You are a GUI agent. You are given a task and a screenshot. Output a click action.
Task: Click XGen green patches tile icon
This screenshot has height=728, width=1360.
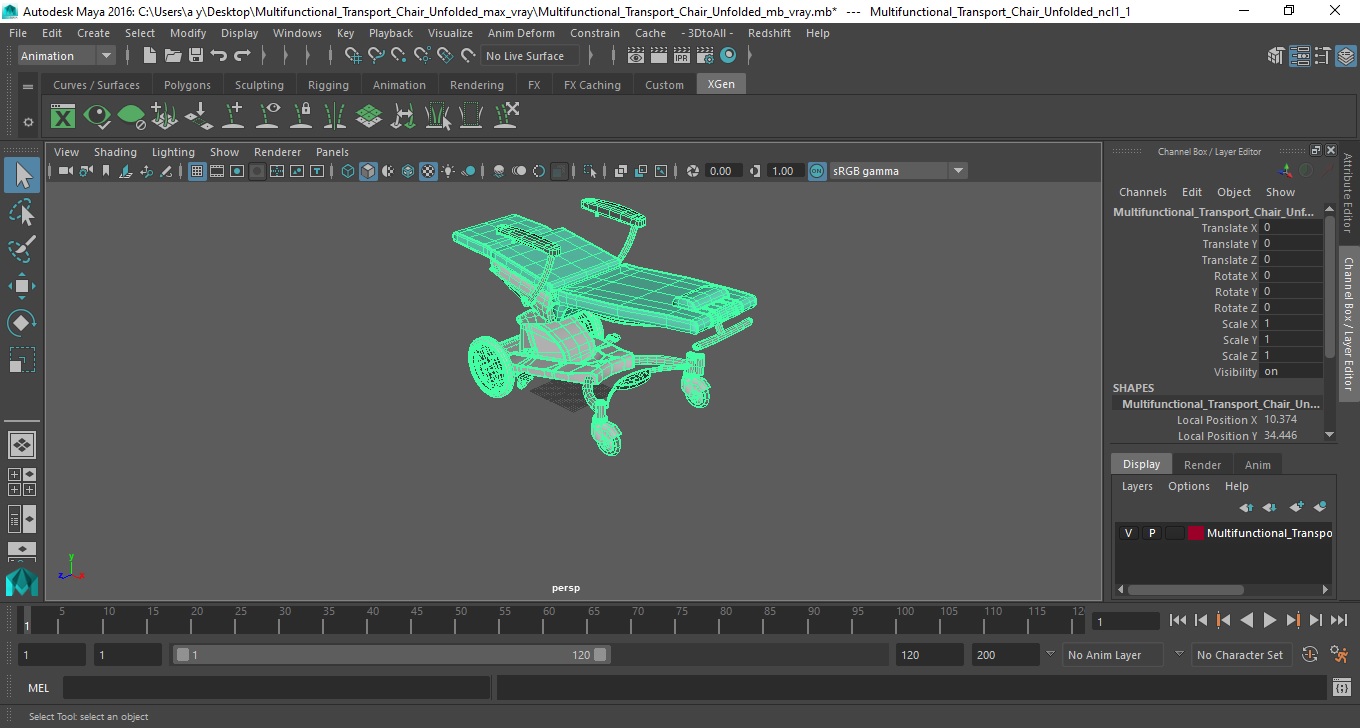point(369,117)
